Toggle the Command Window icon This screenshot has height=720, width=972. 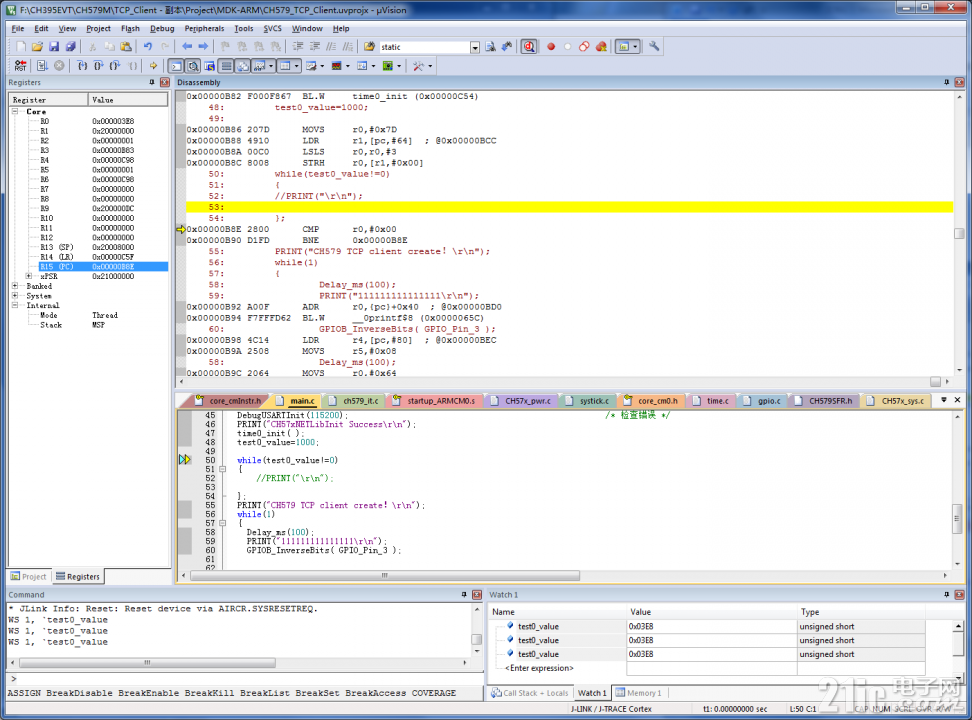click(176, 66)
